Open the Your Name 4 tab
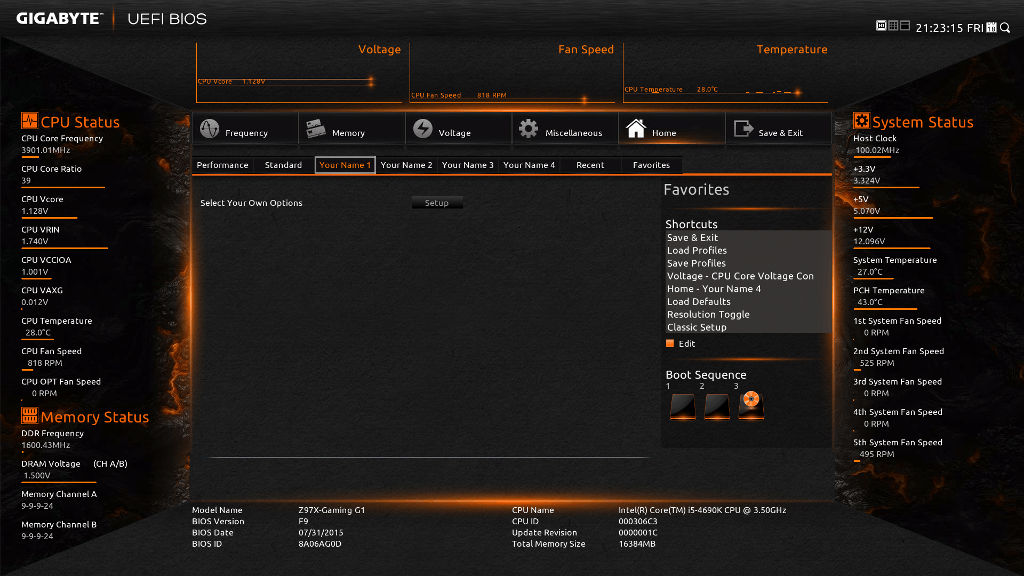Image resolution: width=1024 pixels, height=576 pixels. [x=529, y=165]
